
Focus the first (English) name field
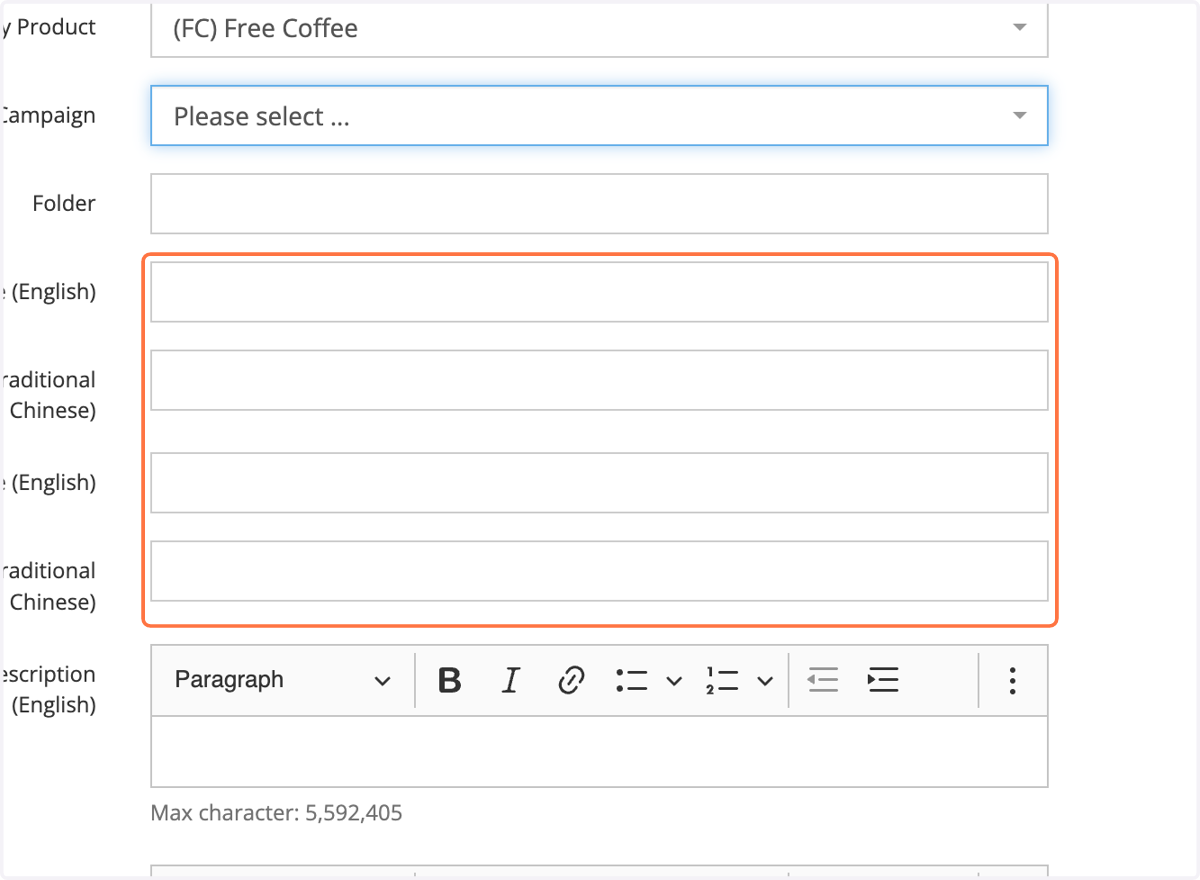point(599,292)
